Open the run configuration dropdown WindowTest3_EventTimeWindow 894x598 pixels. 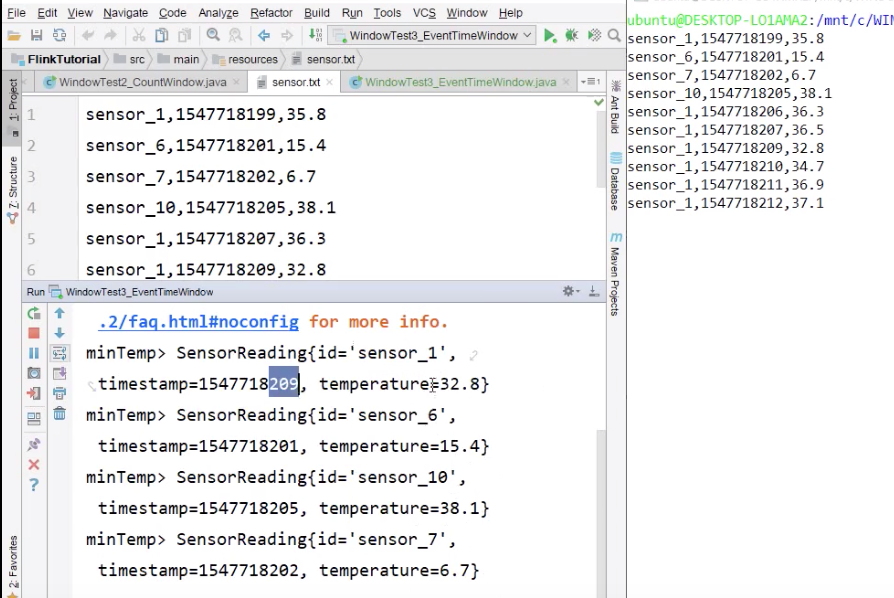(x=434, y=35)
